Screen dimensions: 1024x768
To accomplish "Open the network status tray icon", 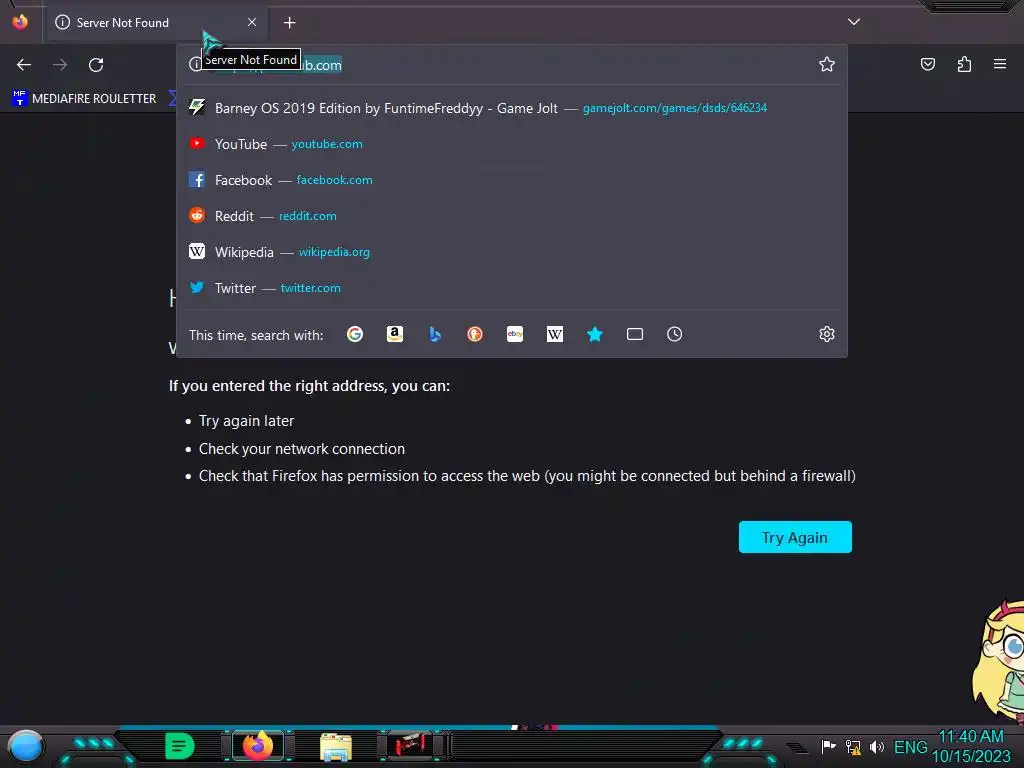I will pos(853,746).
